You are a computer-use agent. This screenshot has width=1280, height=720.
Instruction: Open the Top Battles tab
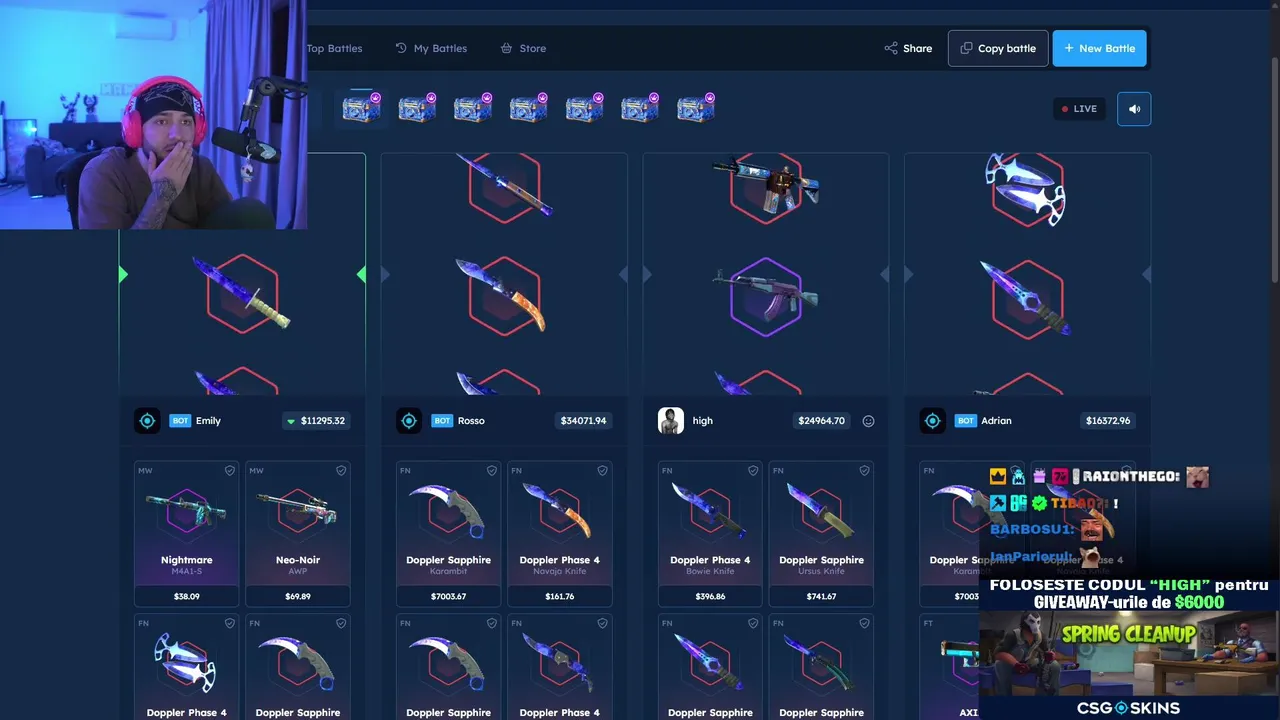click(x=334, y=48)
